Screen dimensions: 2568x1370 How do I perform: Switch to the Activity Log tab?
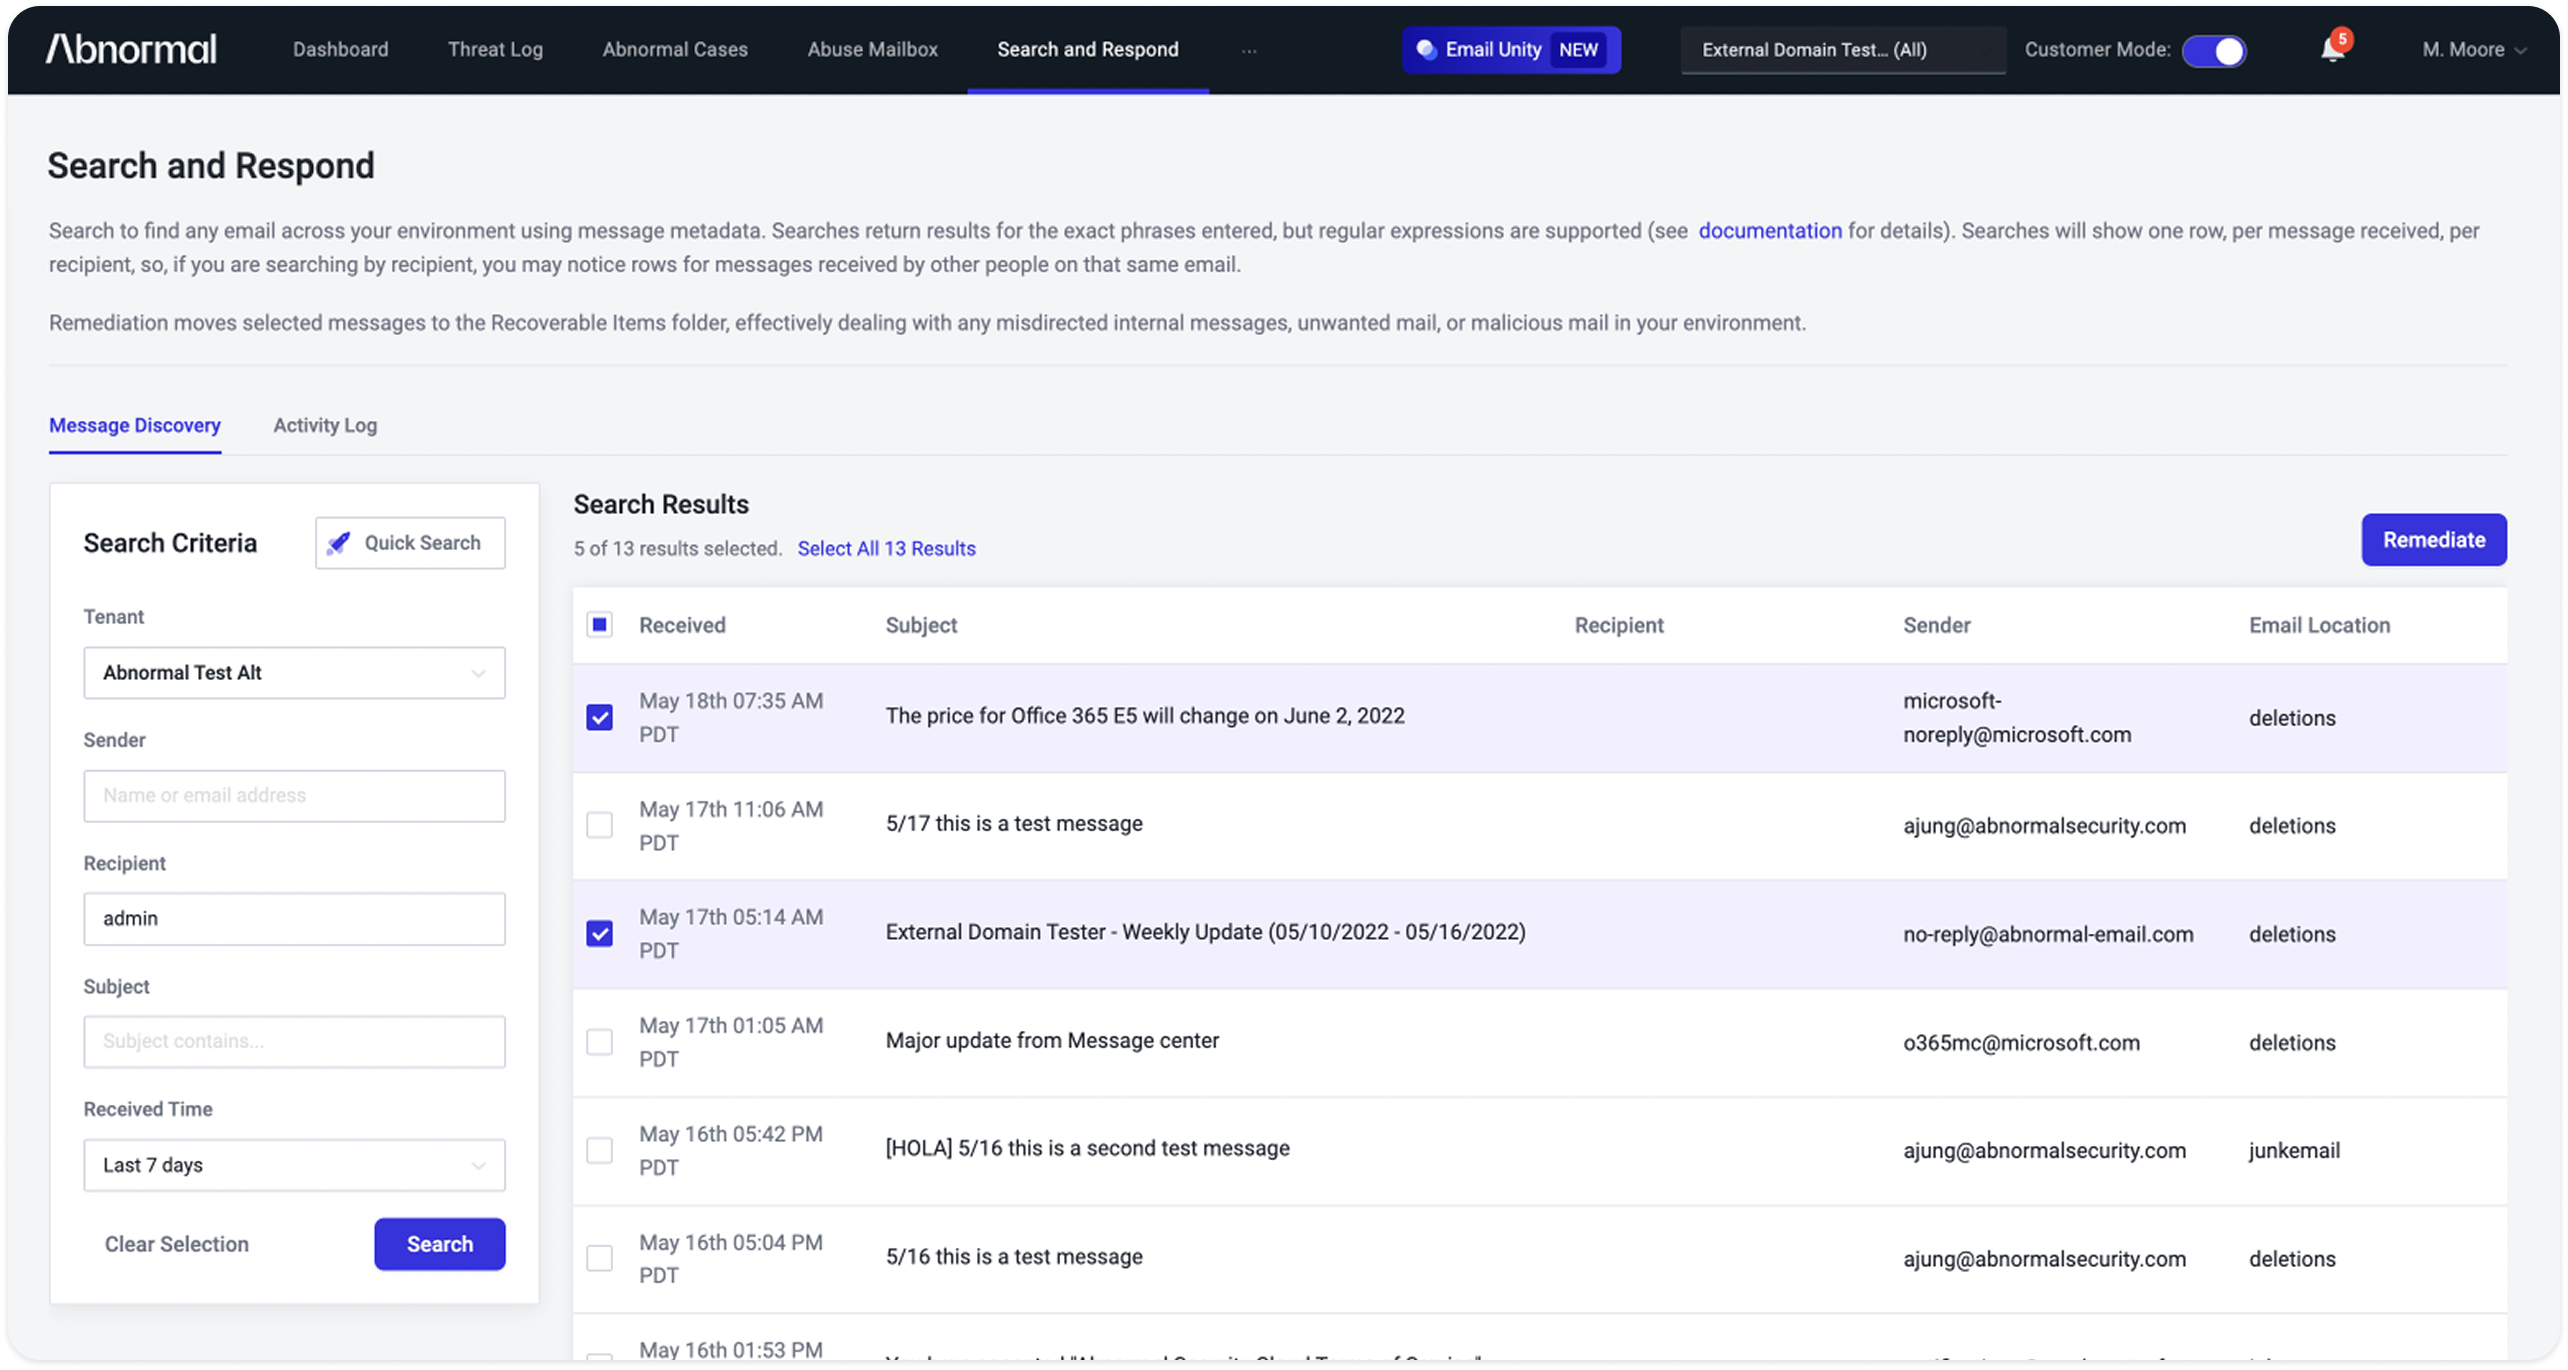click(325, 425)
